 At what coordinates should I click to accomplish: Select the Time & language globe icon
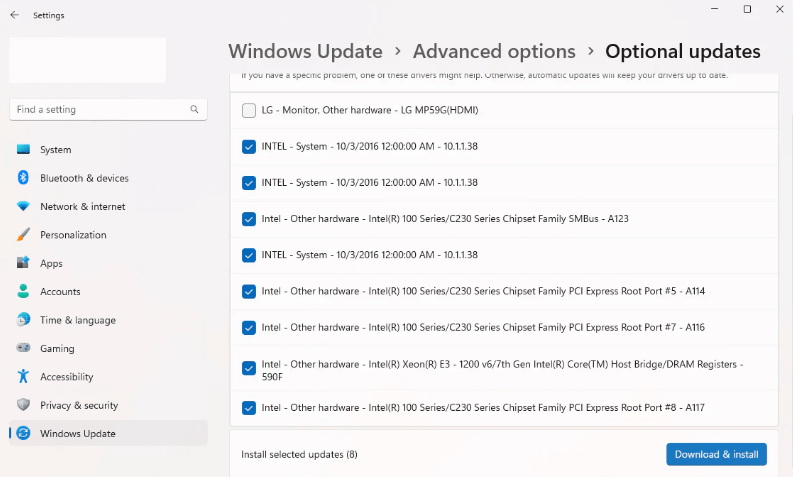(23, 320)
